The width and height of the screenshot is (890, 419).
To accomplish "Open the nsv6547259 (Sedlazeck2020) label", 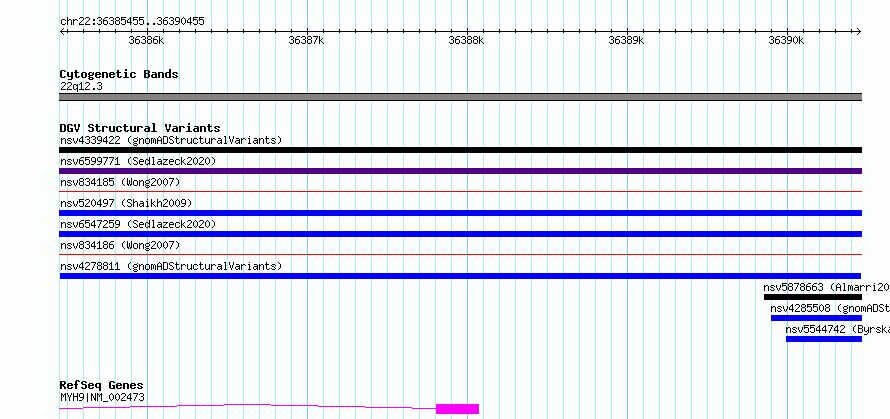I will [138, 224].
